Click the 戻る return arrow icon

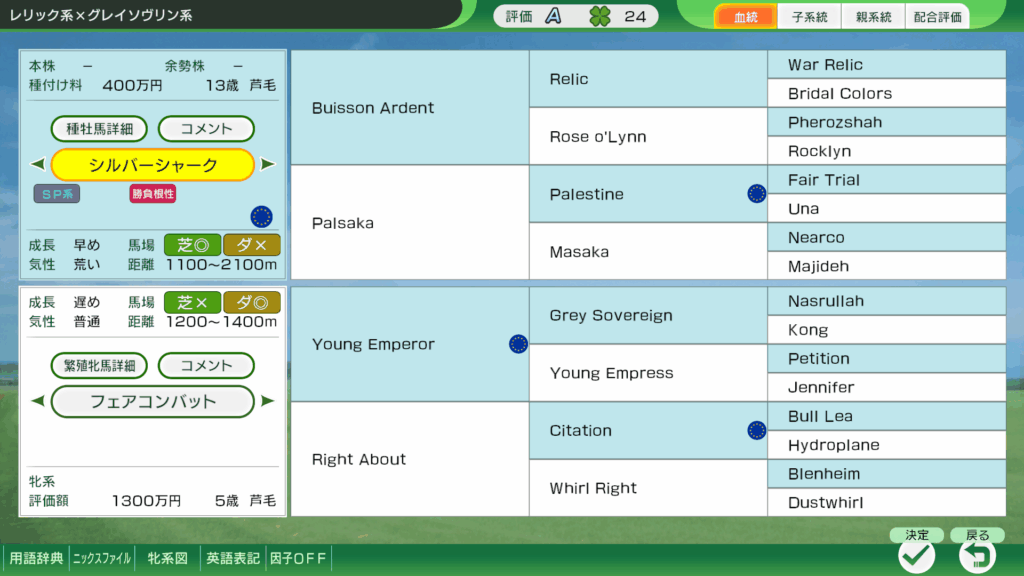977,556
